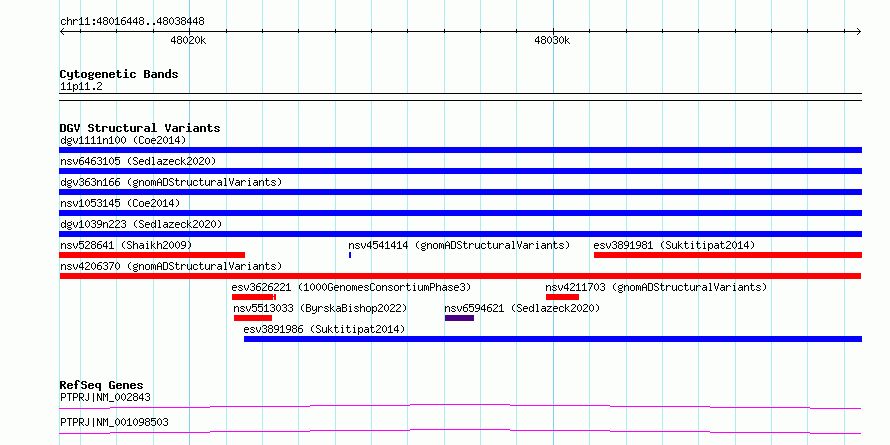Click the 48020k ruler label
This screenshot has height=445, width=890.
(188, 41)
